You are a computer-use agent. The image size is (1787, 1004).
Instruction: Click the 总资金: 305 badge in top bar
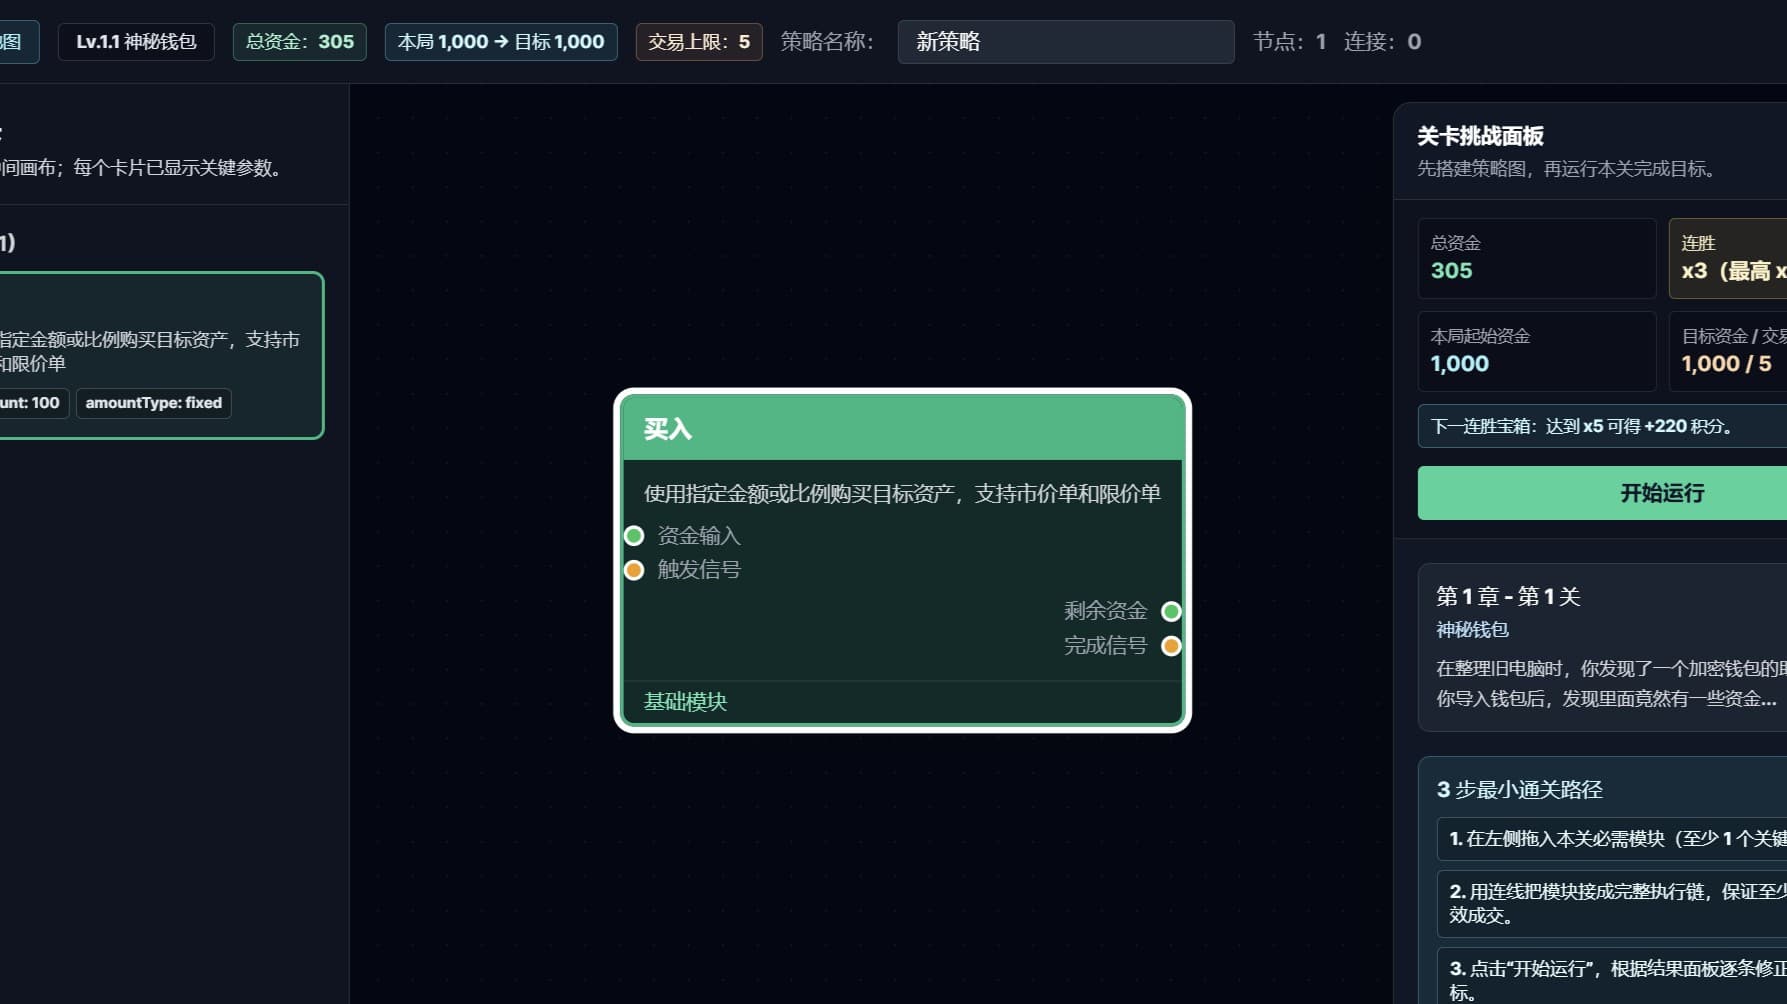coord(299,42)
